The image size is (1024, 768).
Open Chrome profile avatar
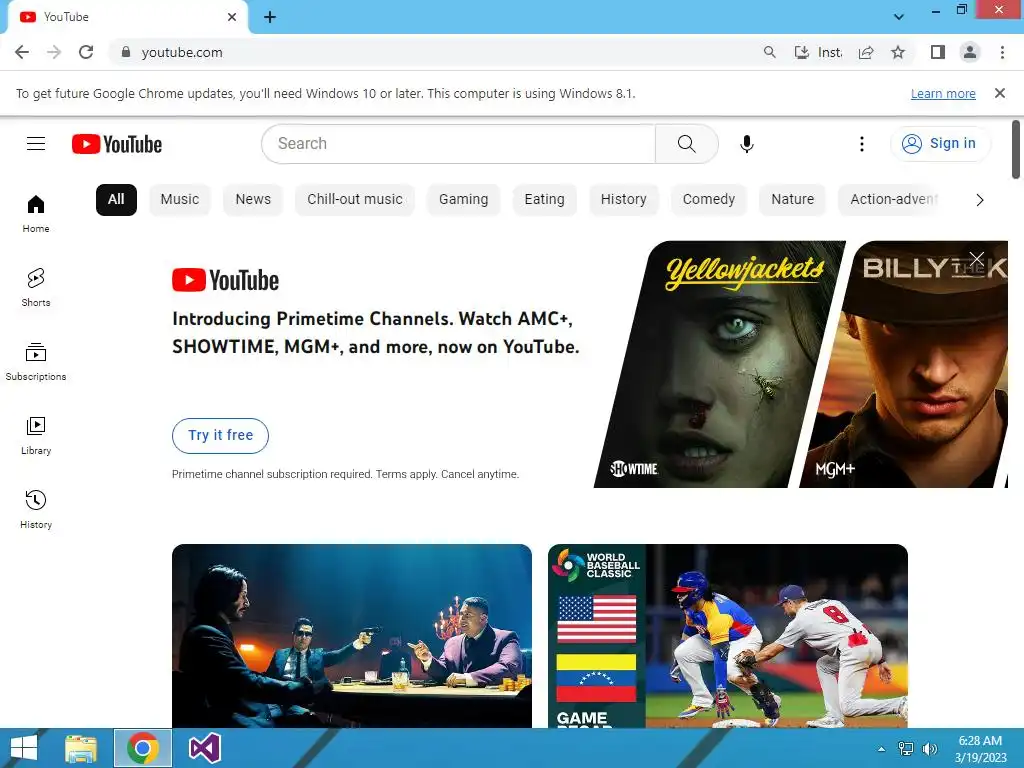970,52
